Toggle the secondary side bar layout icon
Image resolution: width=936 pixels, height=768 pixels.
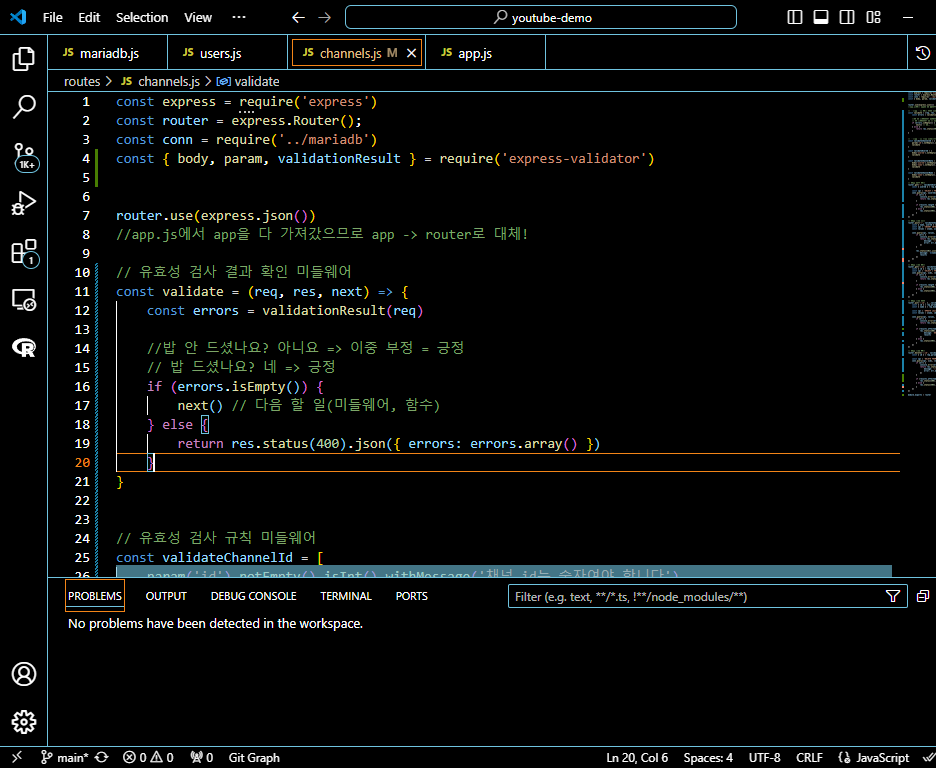coord(847,17)
